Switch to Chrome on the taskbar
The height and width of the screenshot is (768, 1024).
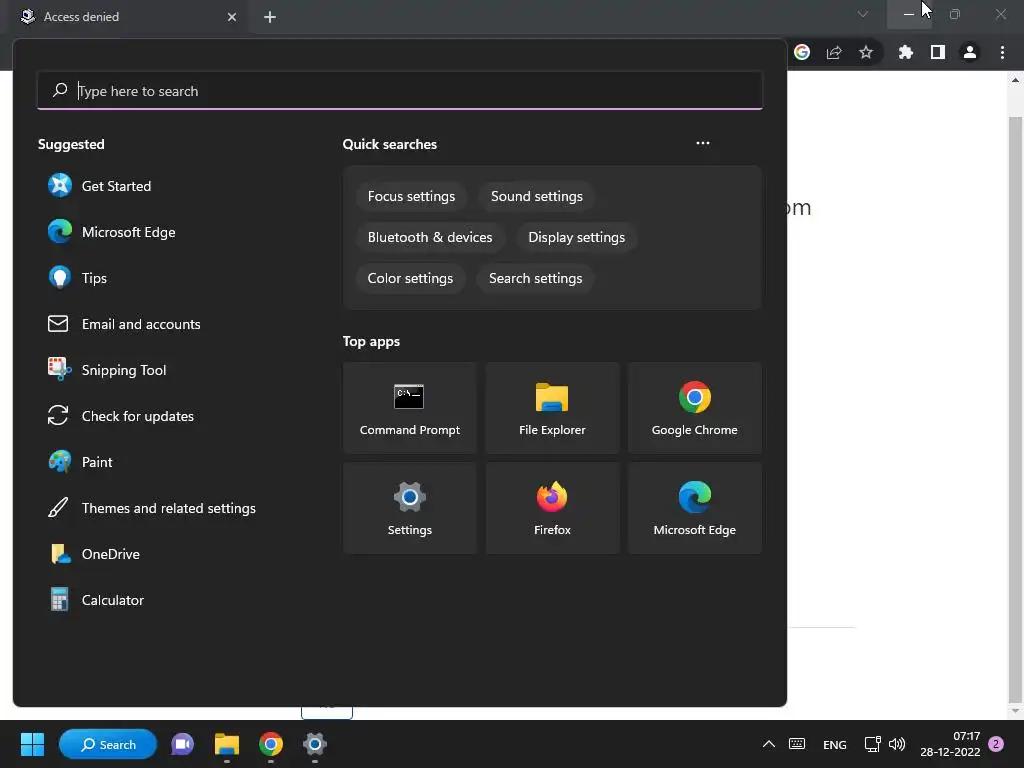271,744
